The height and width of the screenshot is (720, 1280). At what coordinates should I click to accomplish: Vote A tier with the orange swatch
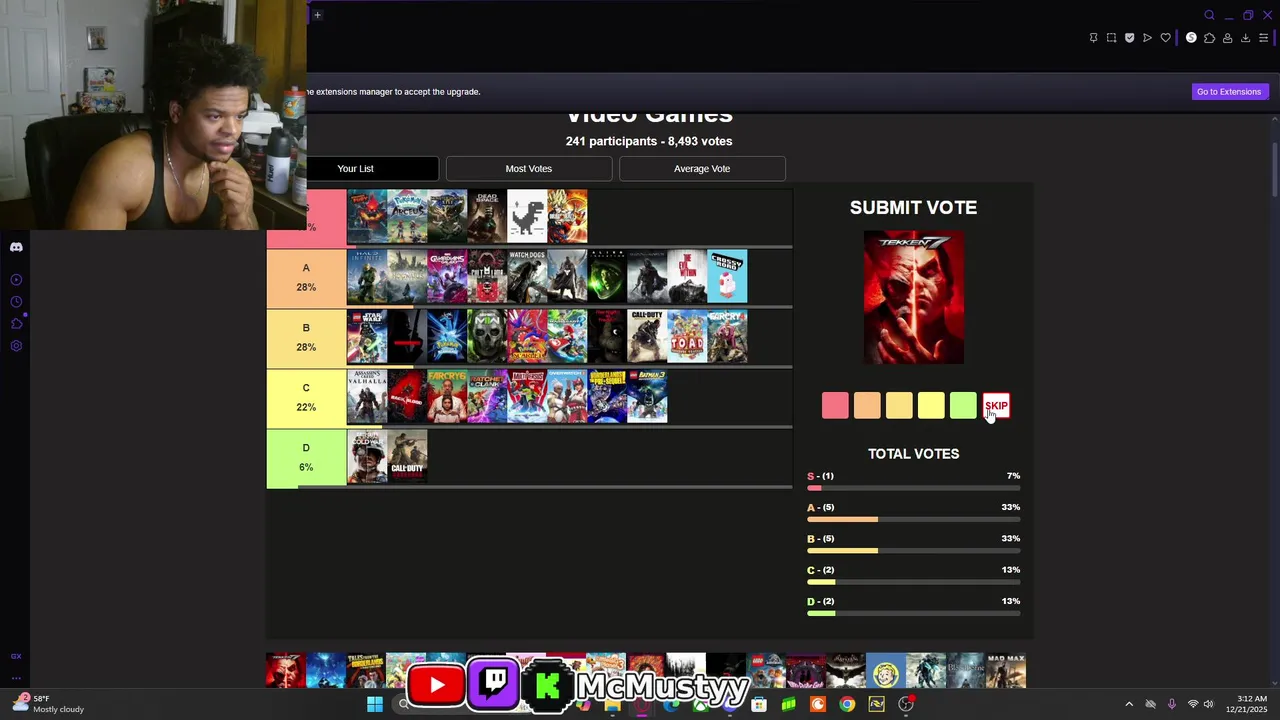[867, 406]
